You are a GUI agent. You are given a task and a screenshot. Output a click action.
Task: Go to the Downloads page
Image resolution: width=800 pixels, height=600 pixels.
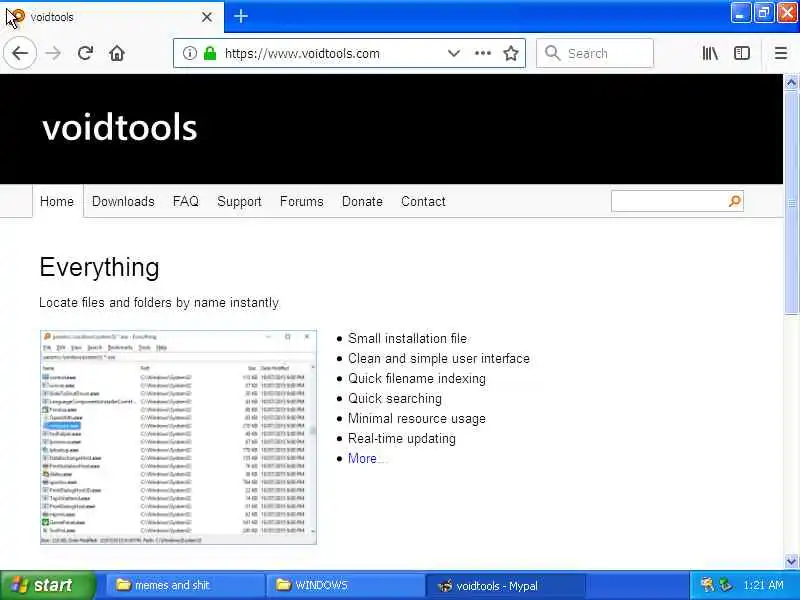point(123,202)
